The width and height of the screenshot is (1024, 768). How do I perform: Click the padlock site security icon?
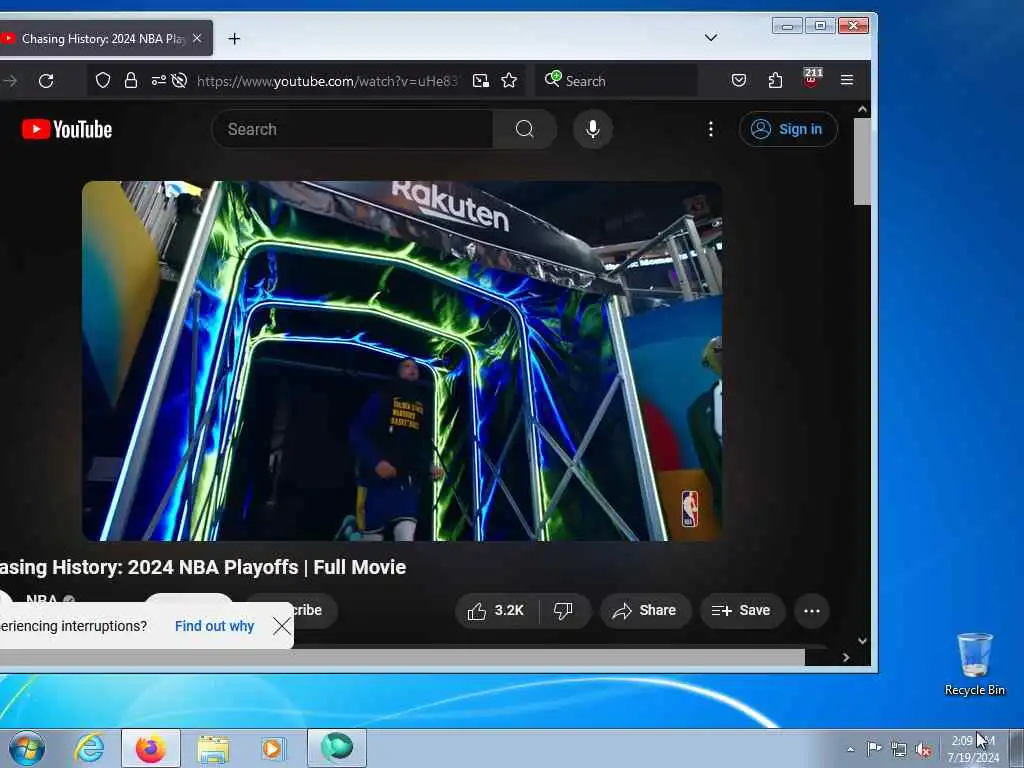pyautogui.click(x=131, y=80)
